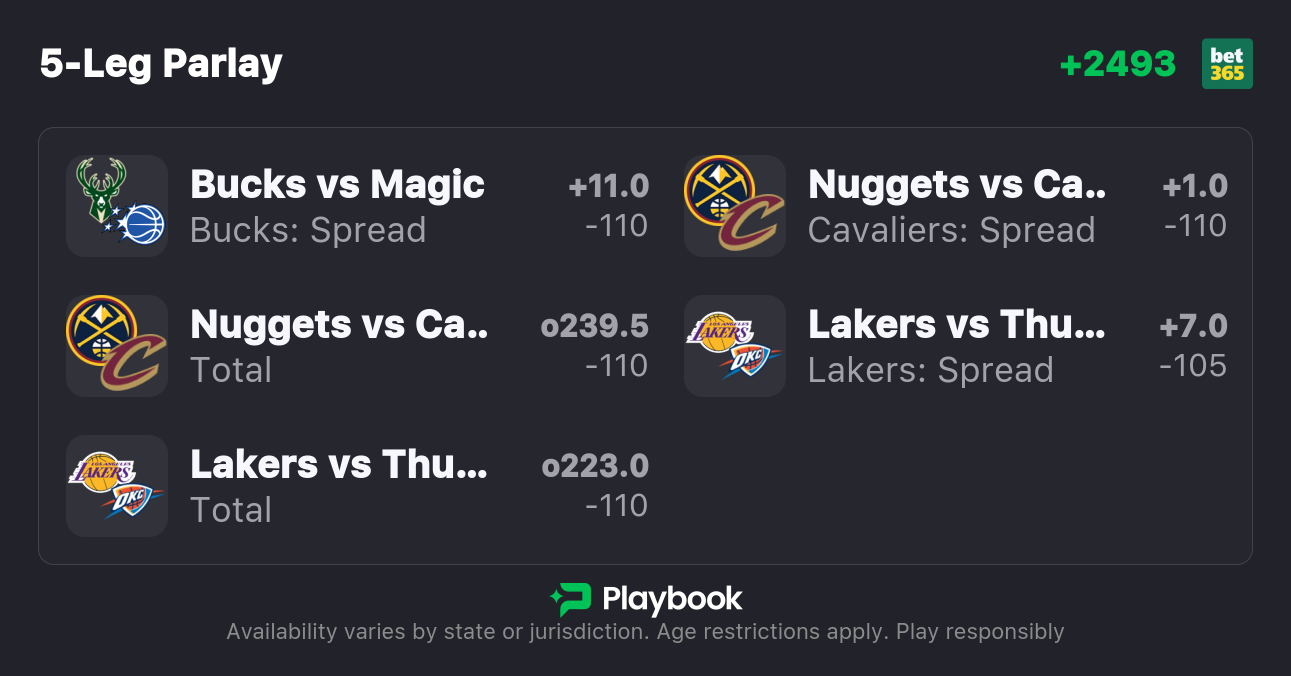Image resolution: width=1291 pixels, height=676 pixels.
Task: Click the Nuggets vs Cavaliers Total matchup logo
Action: [117, 346]
